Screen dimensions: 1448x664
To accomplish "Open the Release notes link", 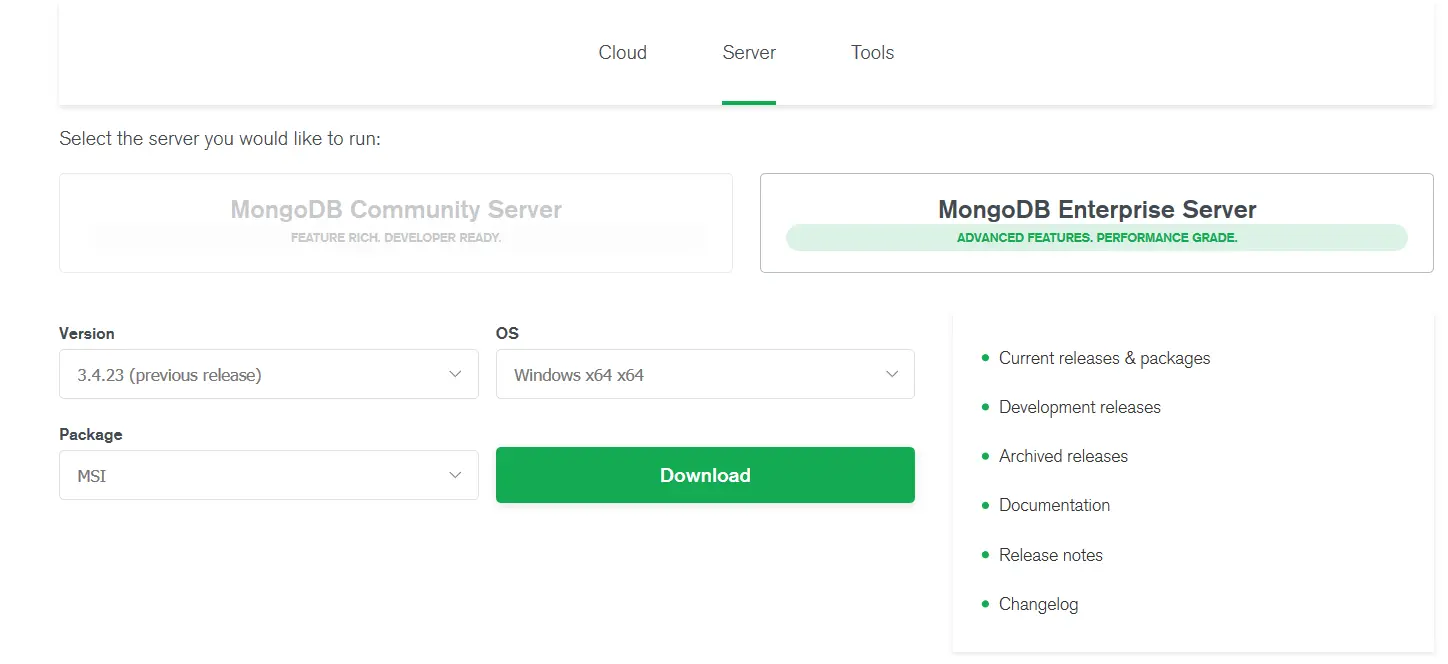I will click(x=1051, y=555).
